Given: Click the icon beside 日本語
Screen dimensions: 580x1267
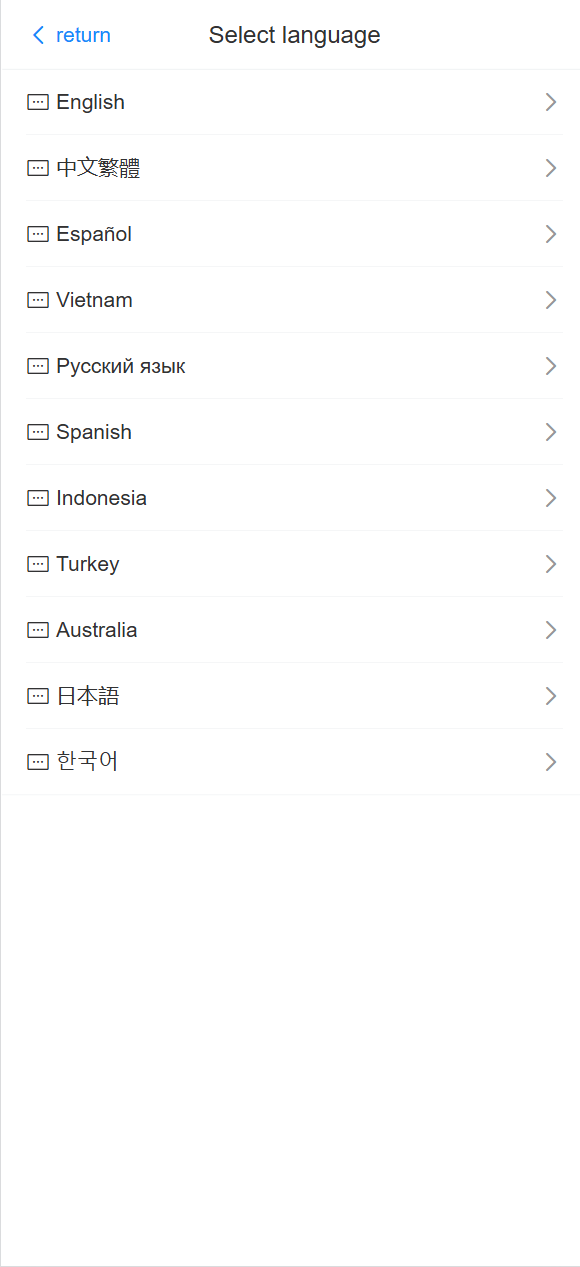Looking at the screenshot, I should click(x=38, y=696).
